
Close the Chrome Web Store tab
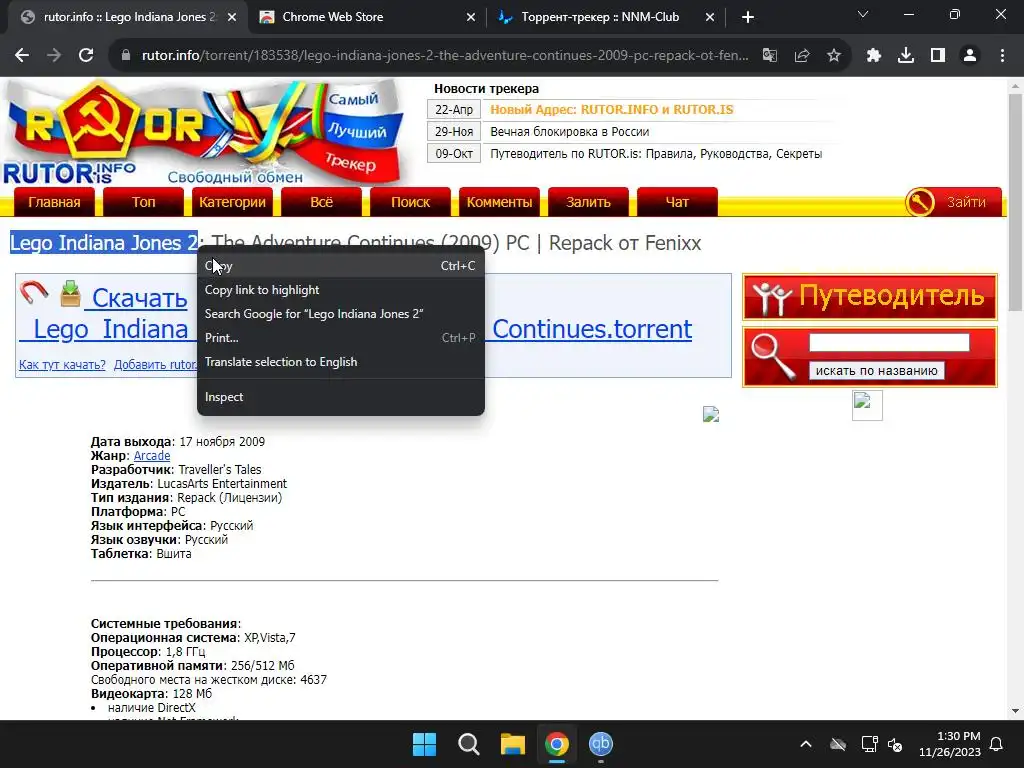point(471,17)
